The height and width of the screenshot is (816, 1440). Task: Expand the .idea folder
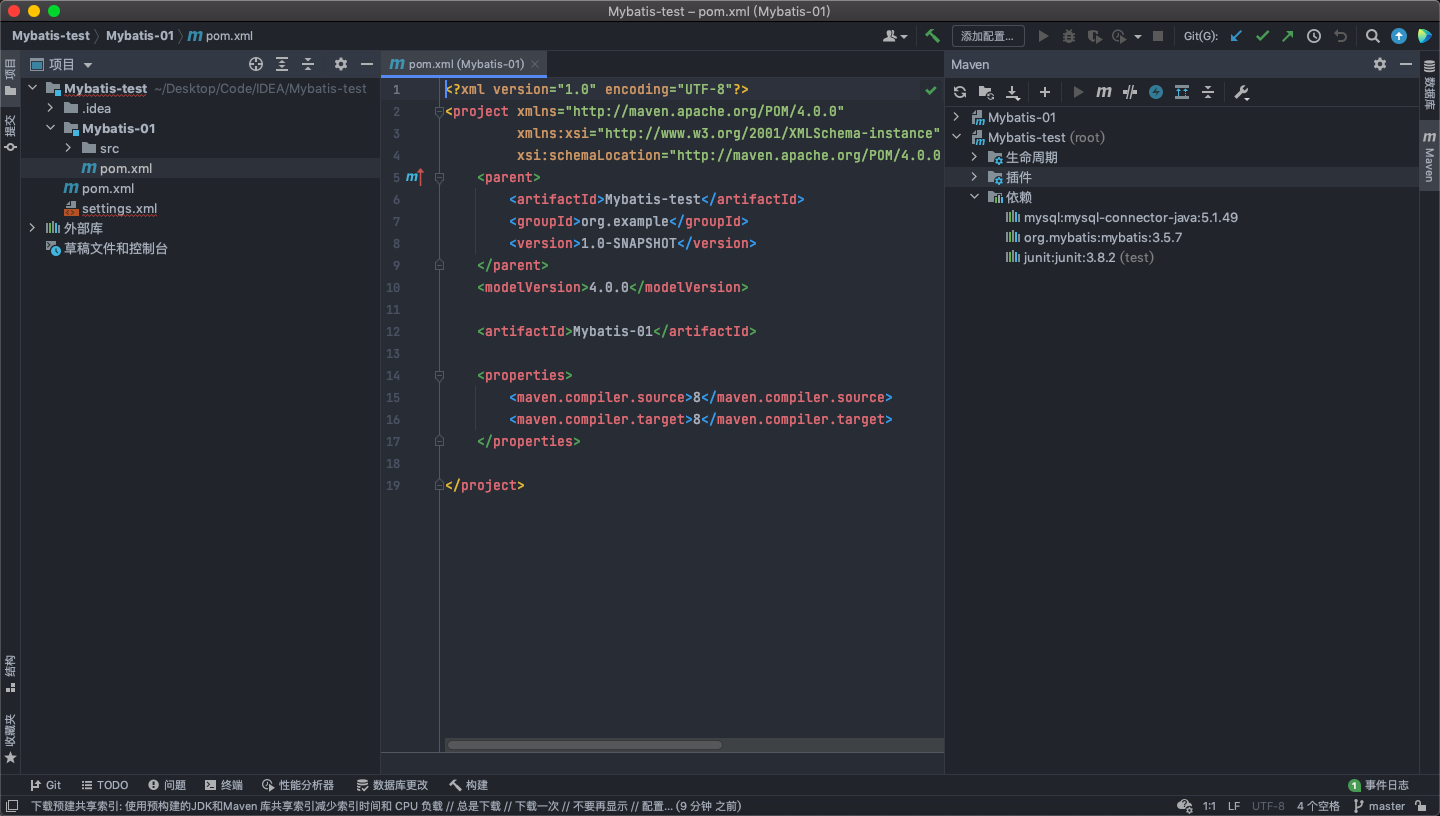[x=50, y=108]
